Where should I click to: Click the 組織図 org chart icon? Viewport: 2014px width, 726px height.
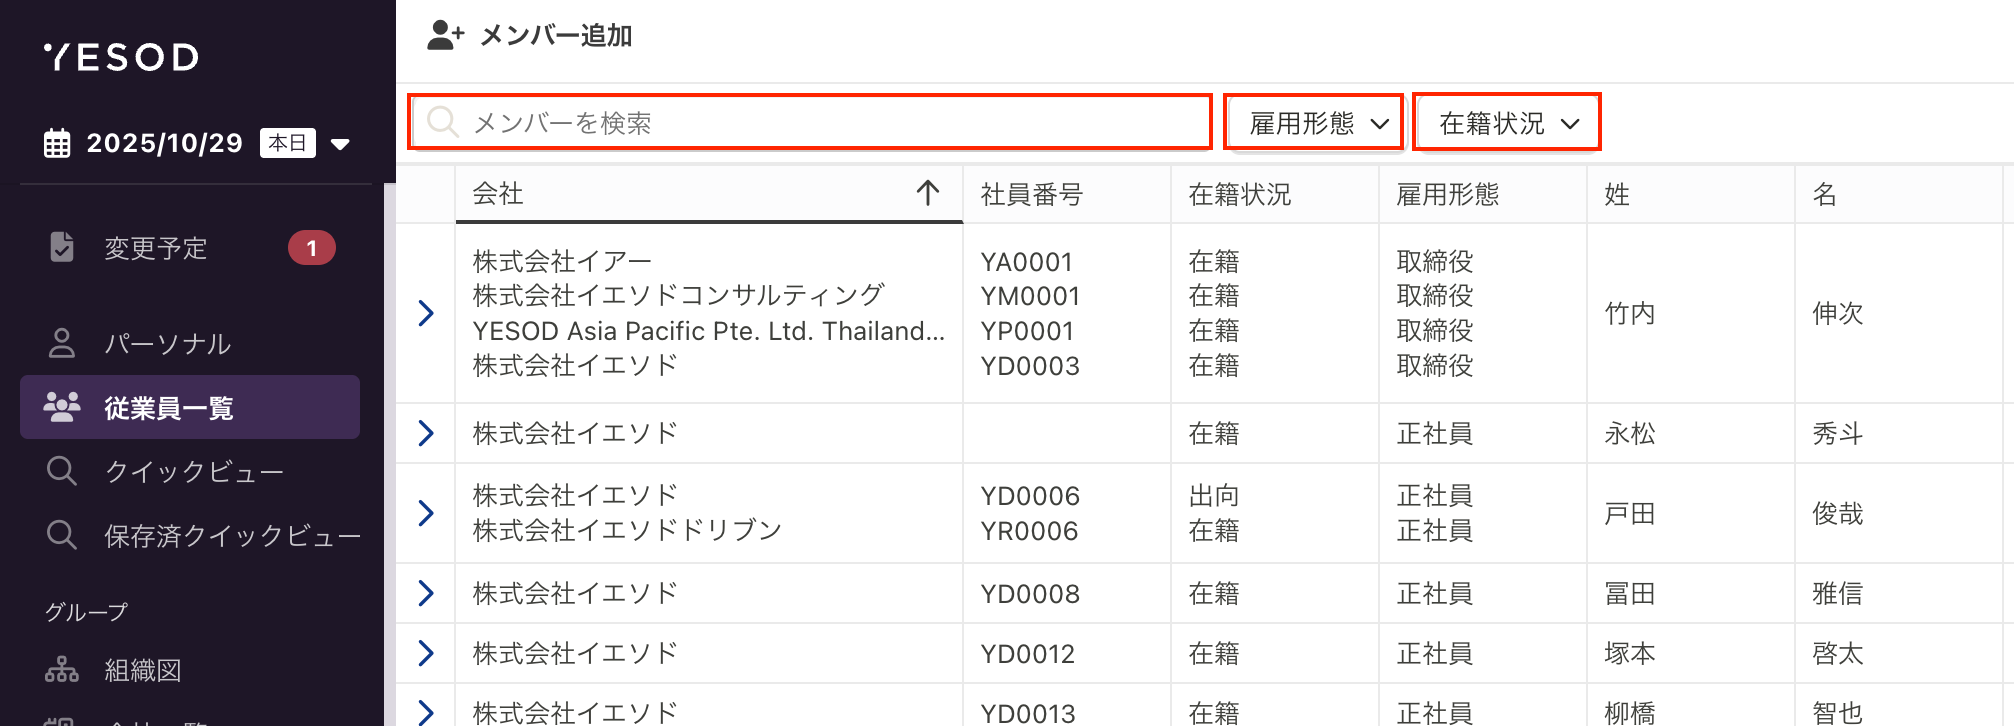point(62,670)
